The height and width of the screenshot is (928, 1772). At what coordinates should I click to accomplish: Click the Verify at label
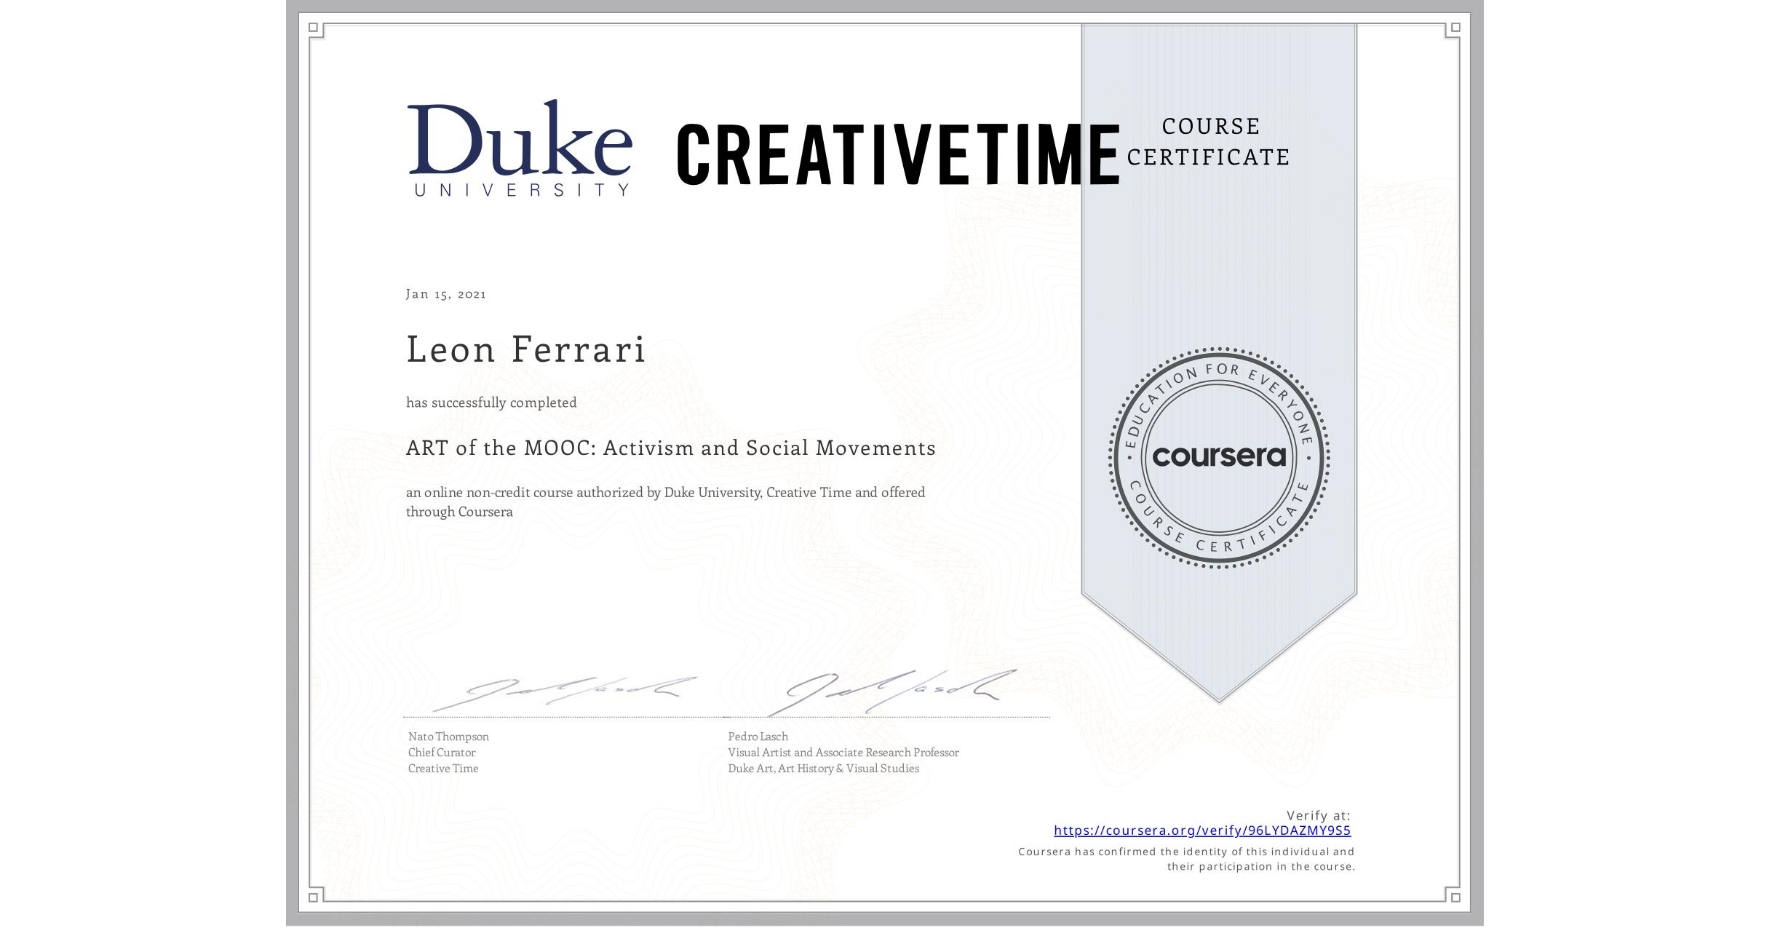click(1316, 813)
